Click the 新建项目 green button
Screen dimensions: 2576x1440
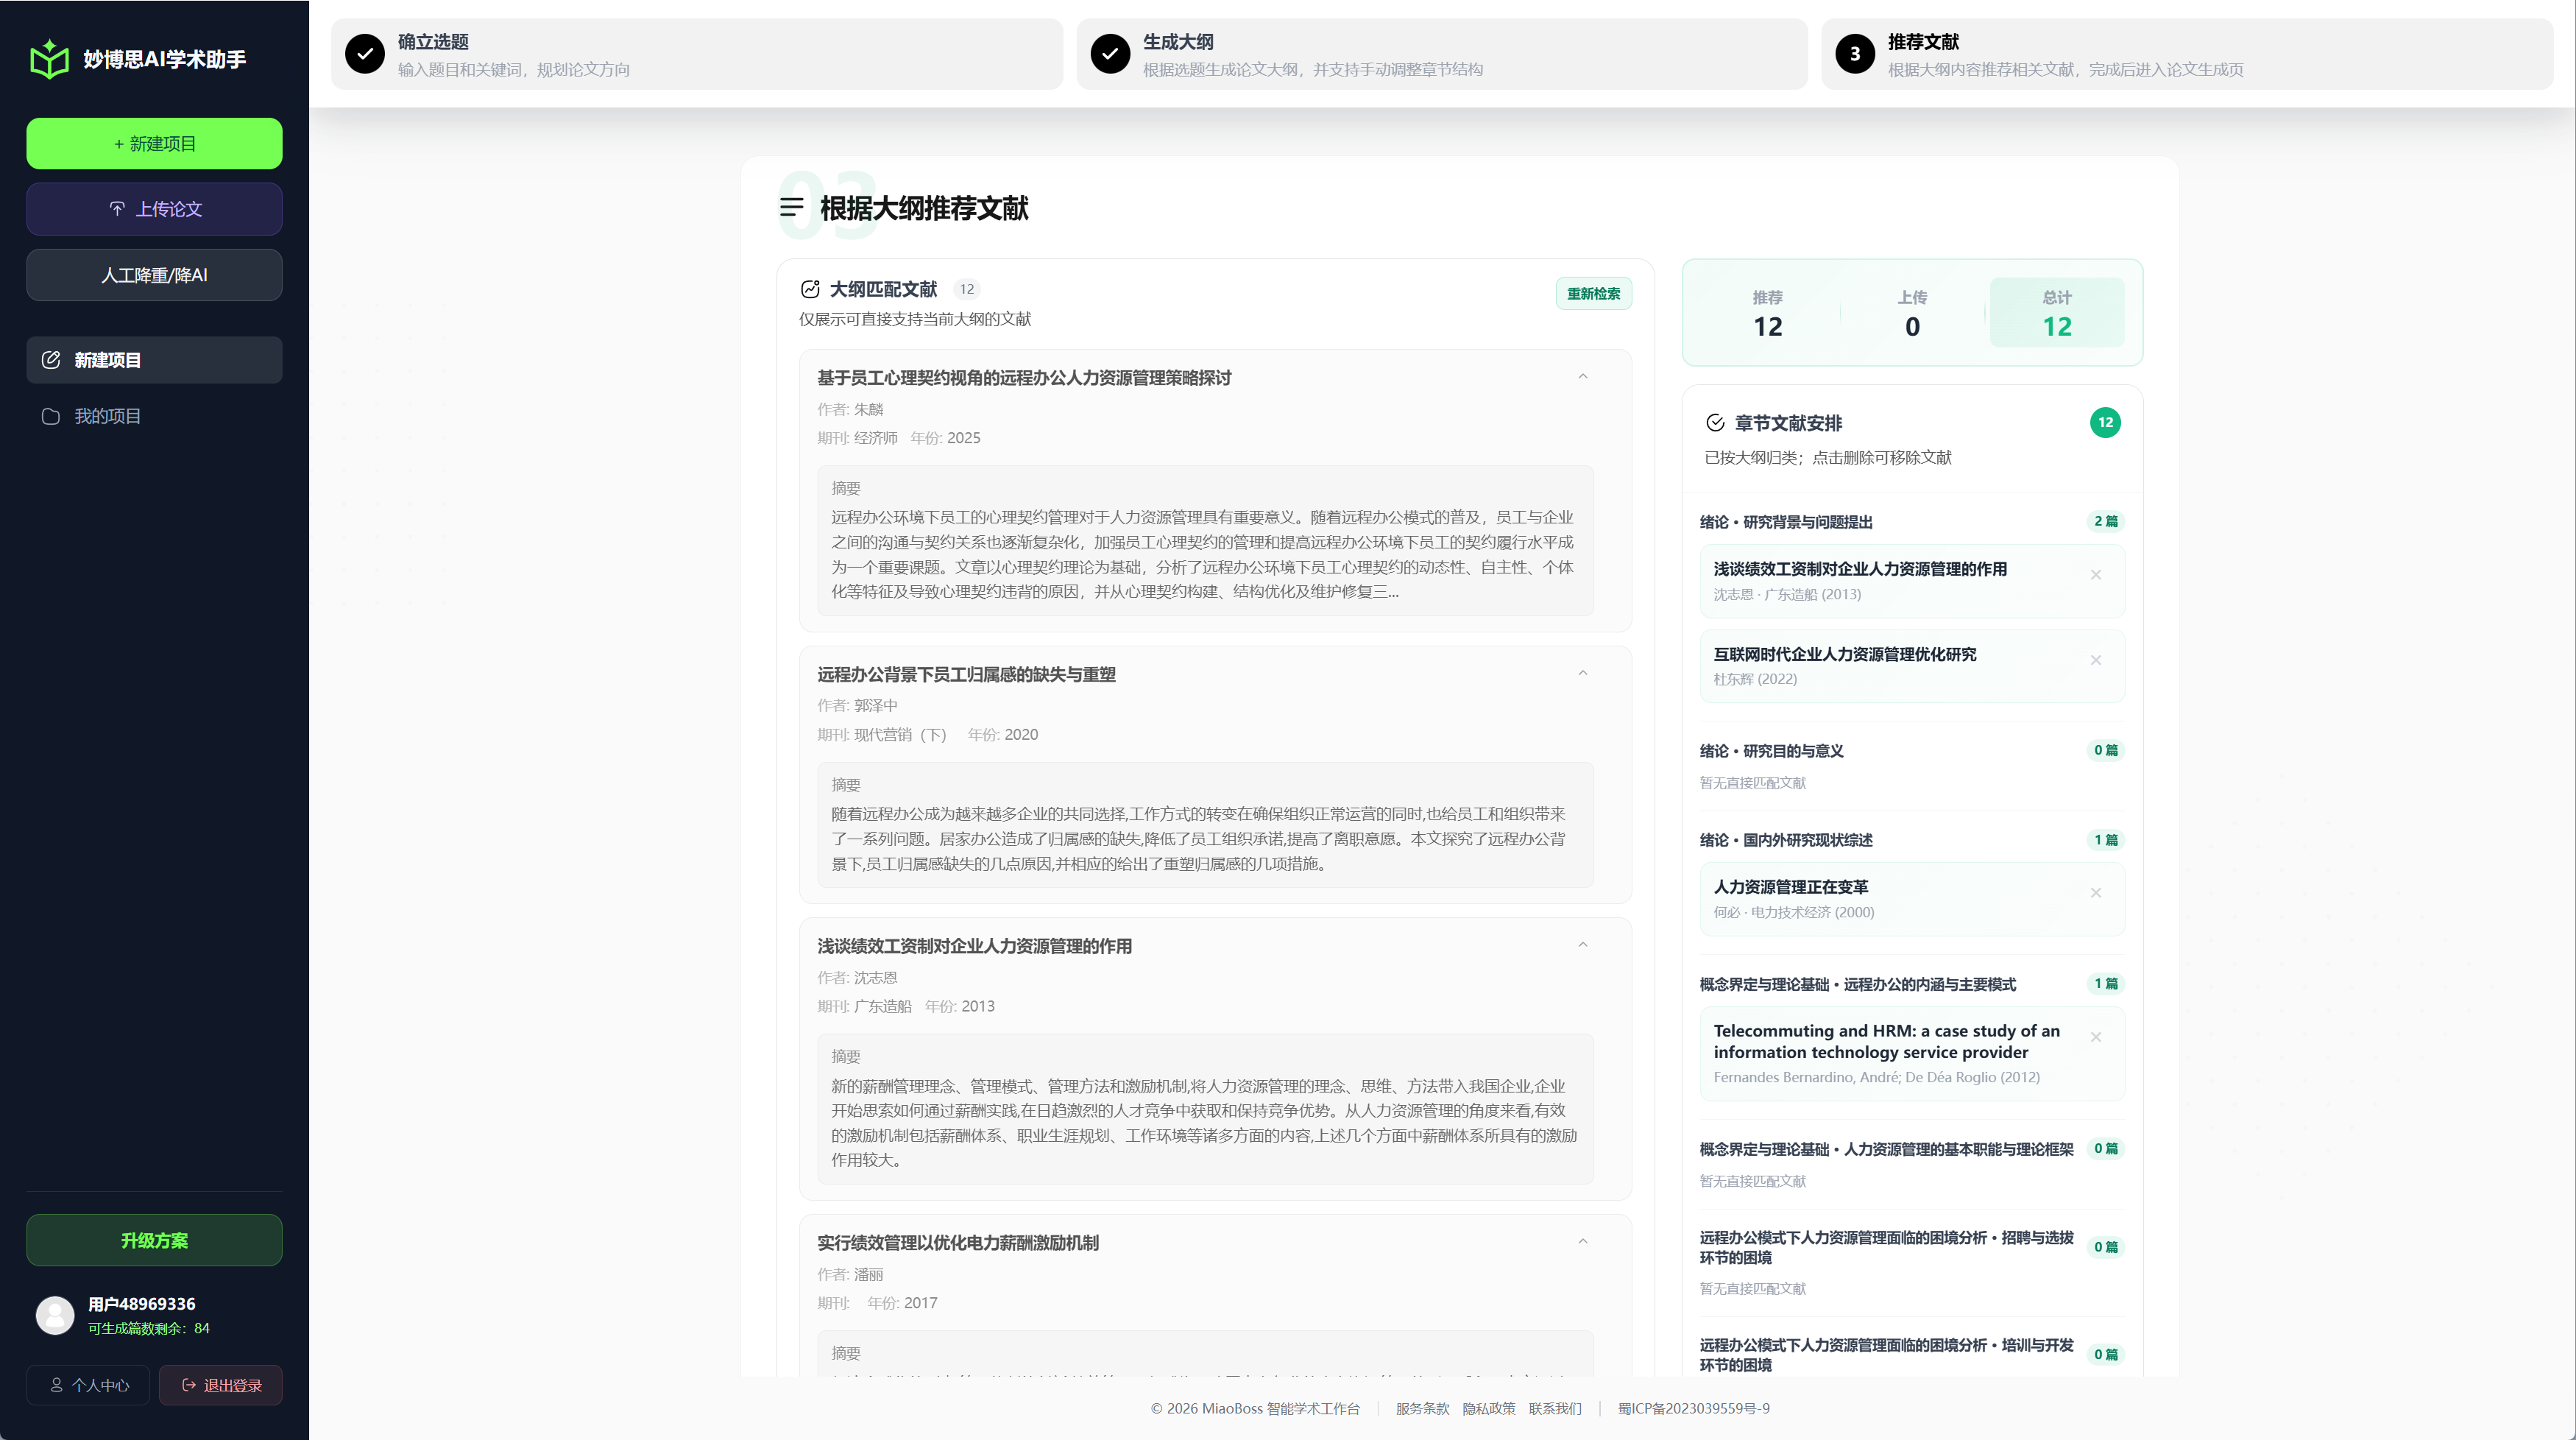pos(154,143)
